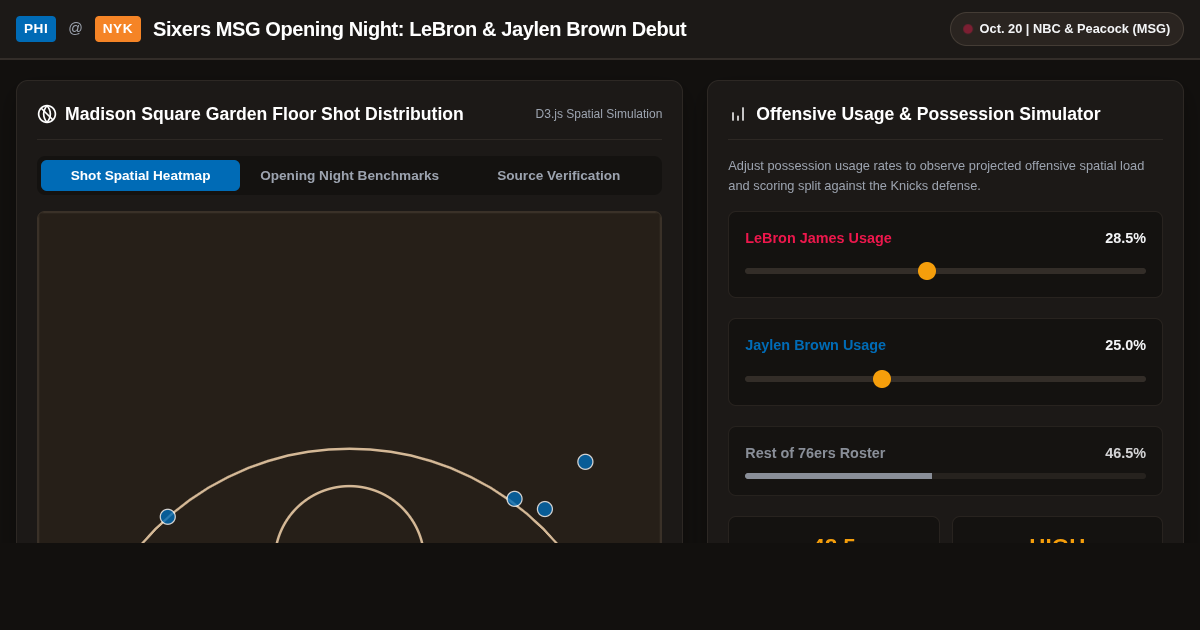The width and height of the screenshot is (1200, 630).
Task: Click the Offensive Usage & Possession Simulator heading
Action: (x=928, y=114)
